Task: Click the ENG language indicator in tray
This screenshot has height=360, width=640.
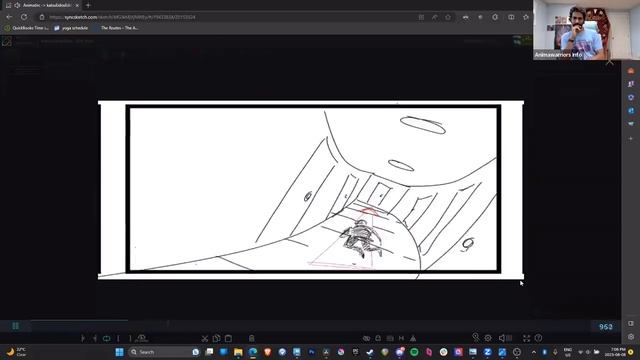Action: click(568, 352)
